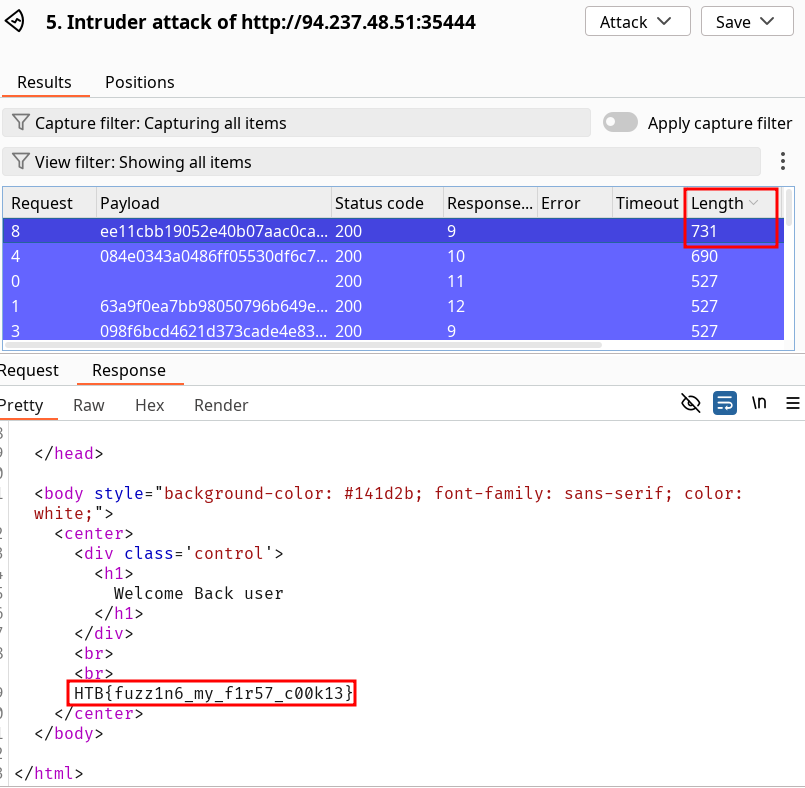Viewport: 805px width, 788px height.
Task: Expand the Attack dropdown menu
Action: tap(637, 22)
